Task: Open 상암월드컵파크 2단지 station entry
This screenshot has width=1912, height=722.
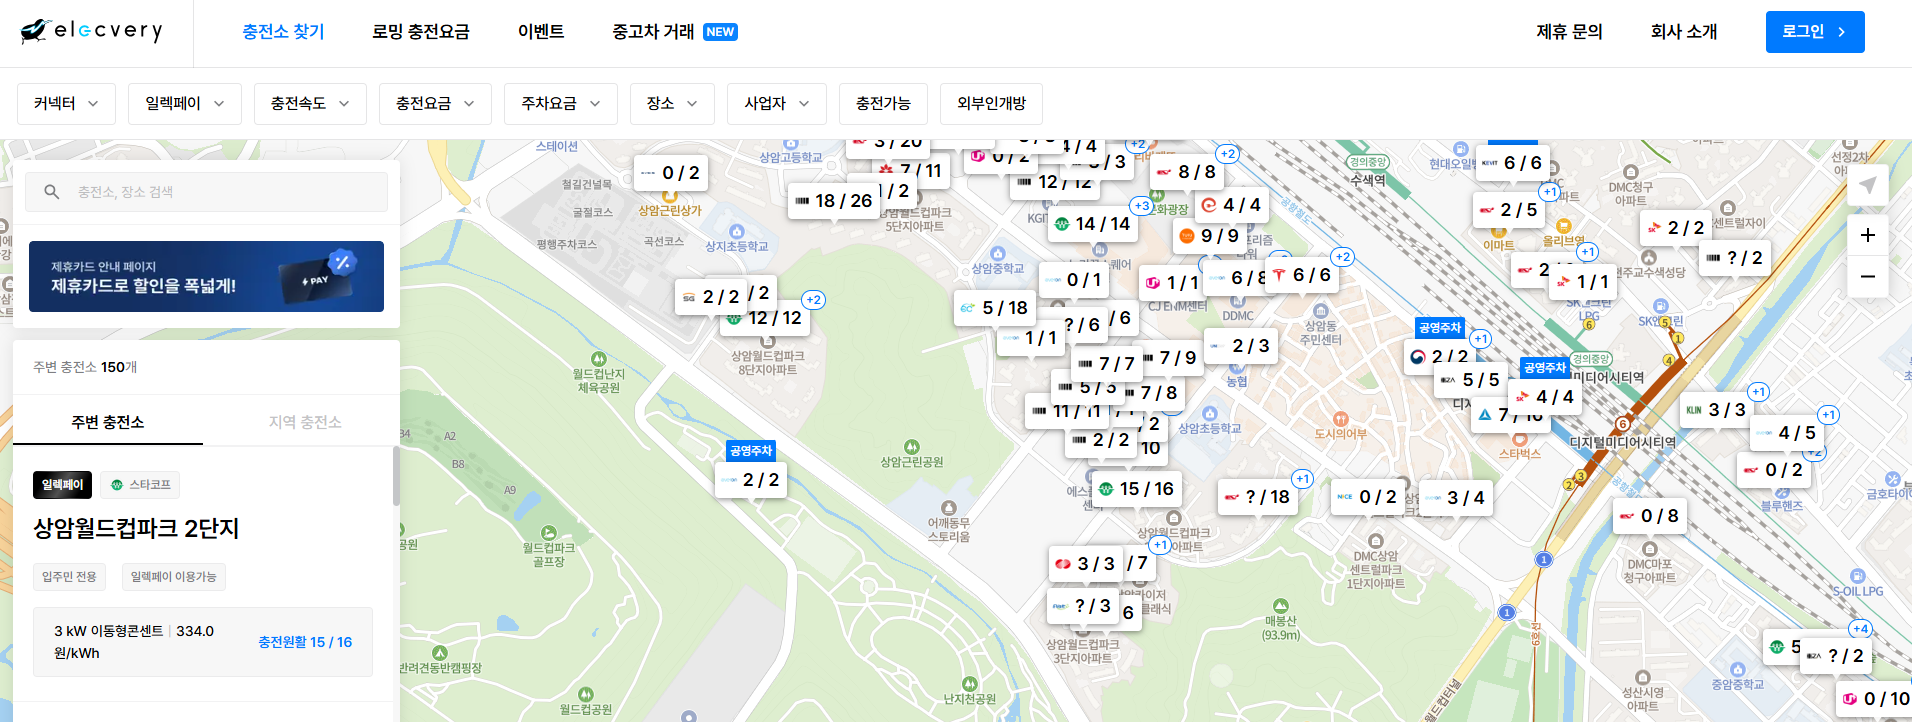Action: tap(136, 528)
